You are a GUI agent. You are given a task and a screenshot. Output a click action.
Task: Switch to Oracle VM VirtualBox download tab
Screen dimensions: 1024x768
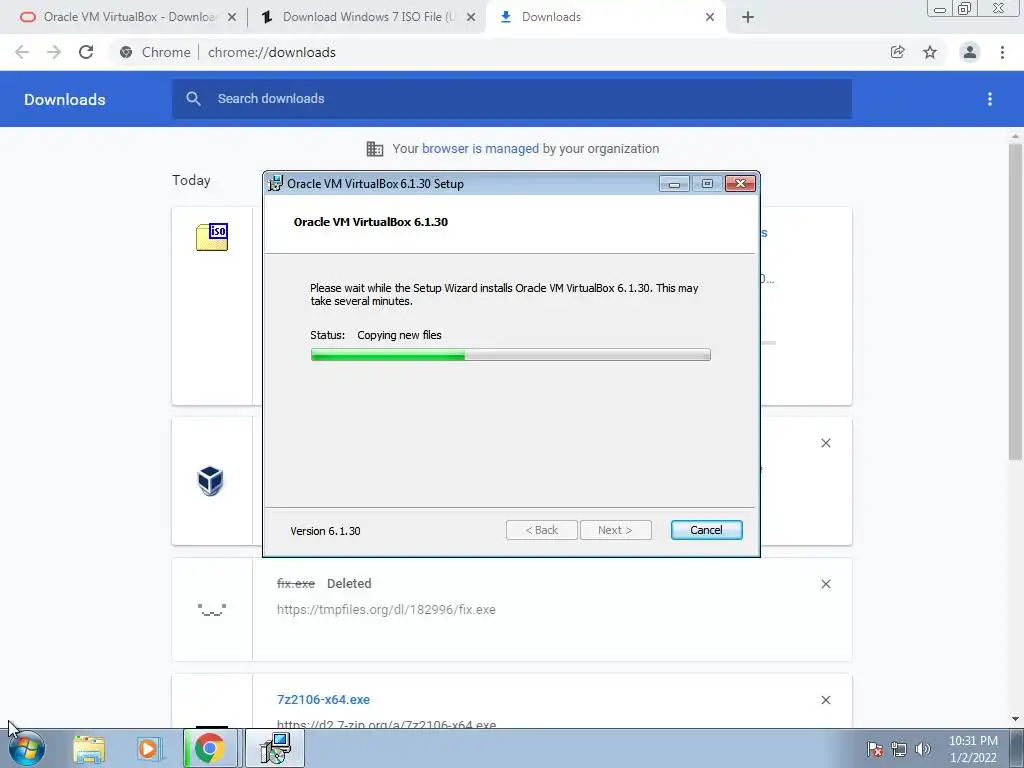tap(130, 17)
